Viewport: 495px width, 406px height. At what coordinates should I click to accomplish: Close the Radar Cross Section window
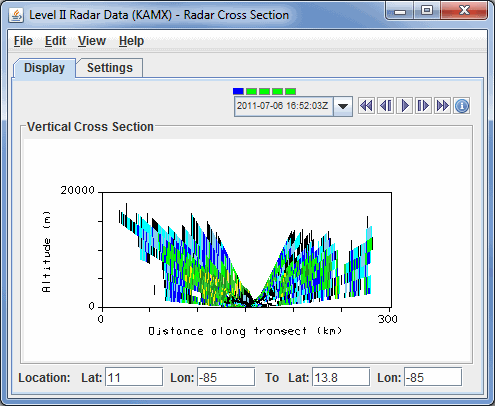point(464,11)
